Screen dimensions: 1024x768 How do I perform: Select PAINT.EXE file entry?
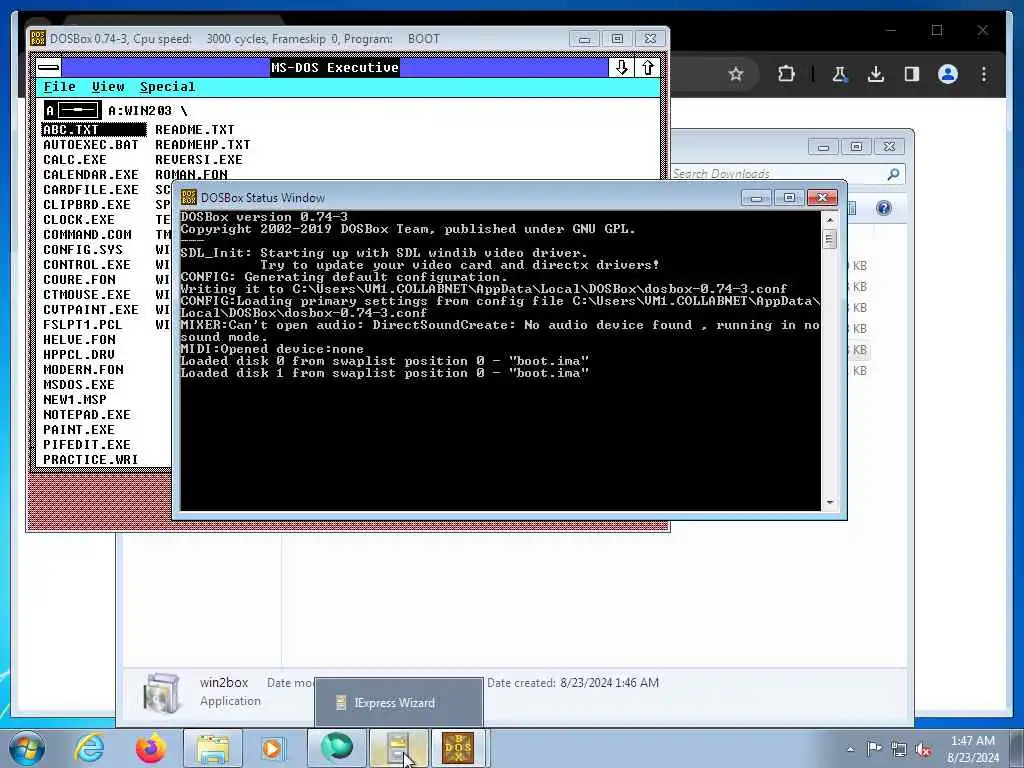[x=79, y=430]
